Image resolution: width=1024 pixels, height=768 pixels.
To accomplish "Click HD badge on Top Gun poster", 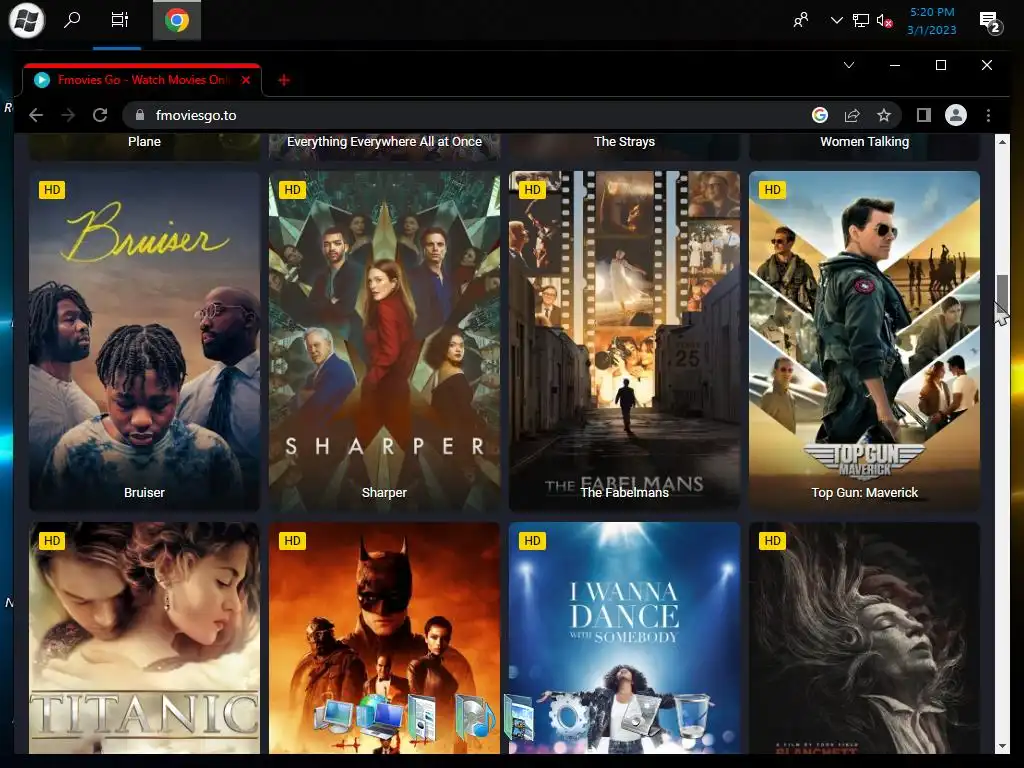I will 772,189.
